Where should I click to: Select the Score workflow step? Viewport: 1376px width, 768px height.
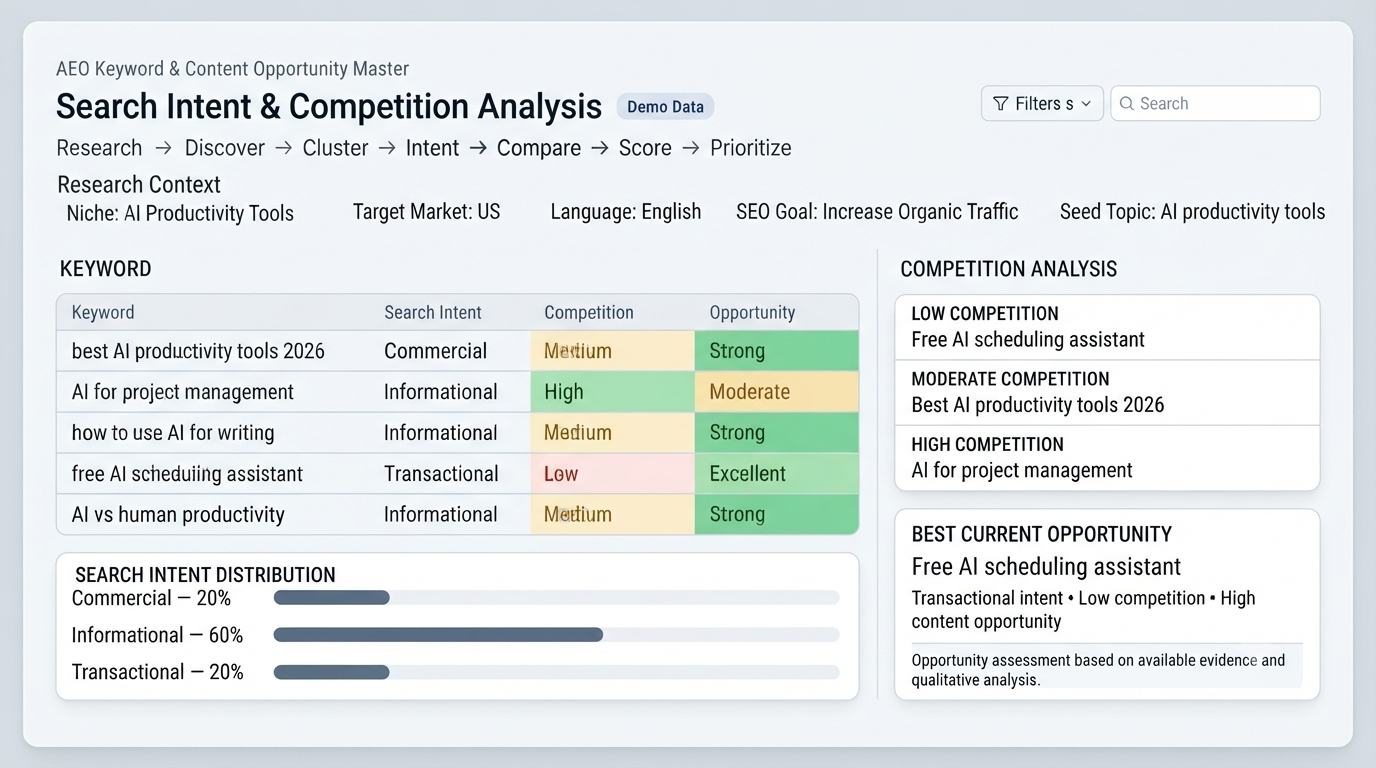coord(645,148)
